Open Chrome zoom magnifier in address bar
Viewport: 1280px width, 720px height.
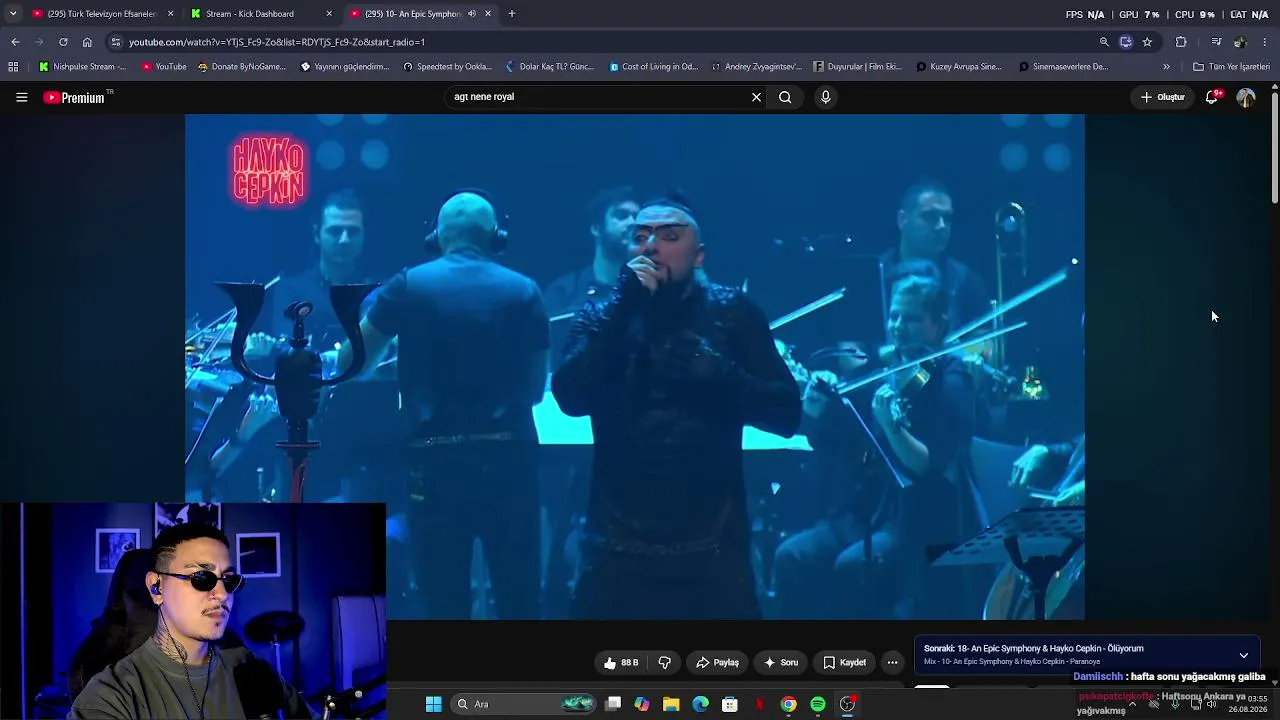1104,42
